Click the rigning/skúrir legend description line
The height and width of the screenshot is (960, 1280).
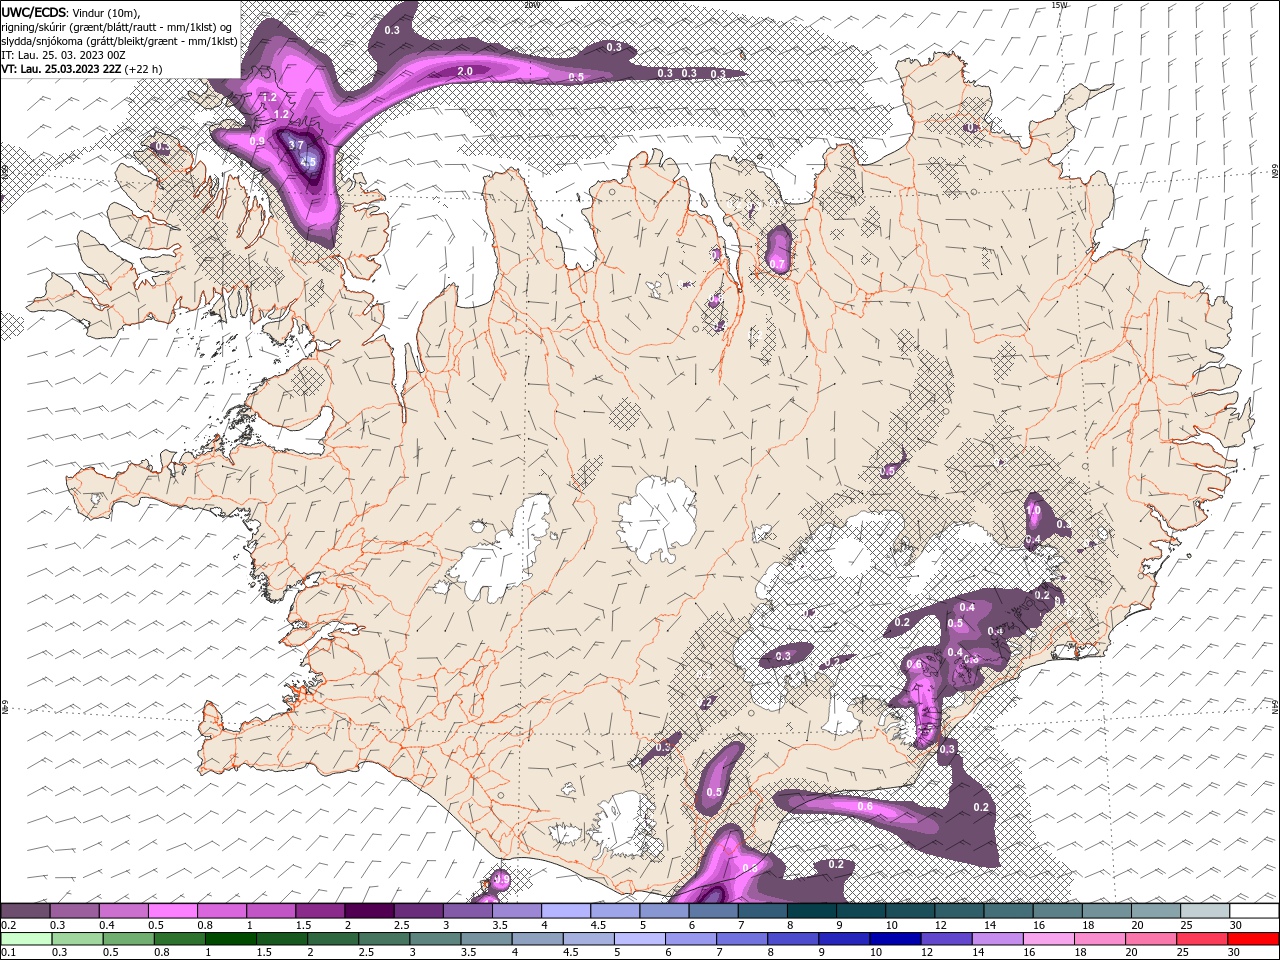click(117, 27)
